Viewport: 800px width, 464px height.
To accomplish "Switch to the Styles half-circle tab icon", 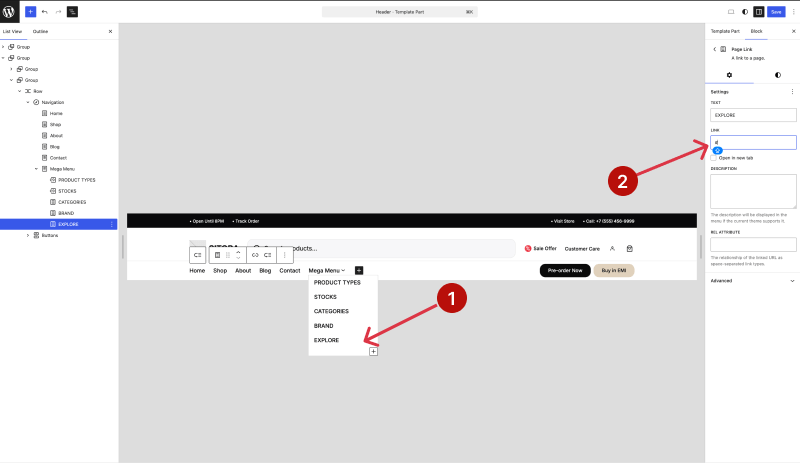I will 778,75.
